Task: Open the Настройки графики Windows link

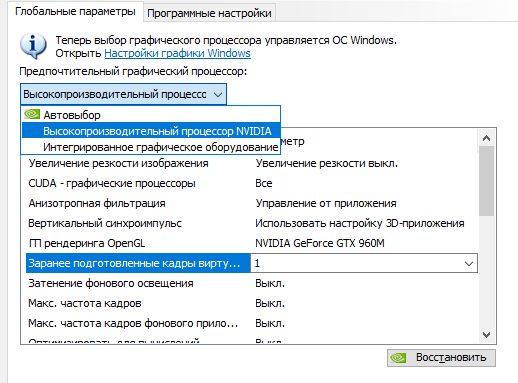Action: click(178, 53)
